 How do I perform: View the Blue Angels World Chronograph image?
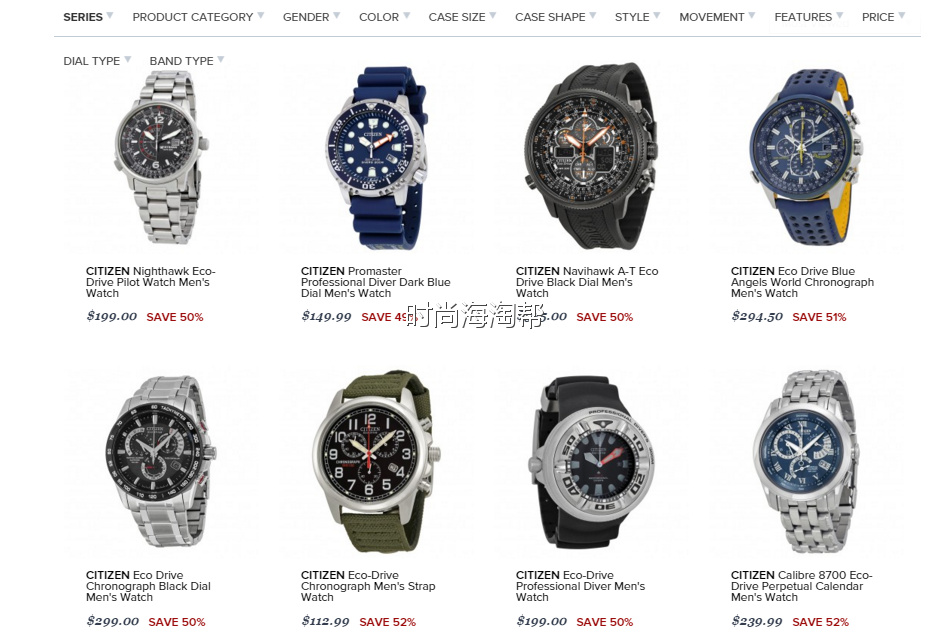806,157
